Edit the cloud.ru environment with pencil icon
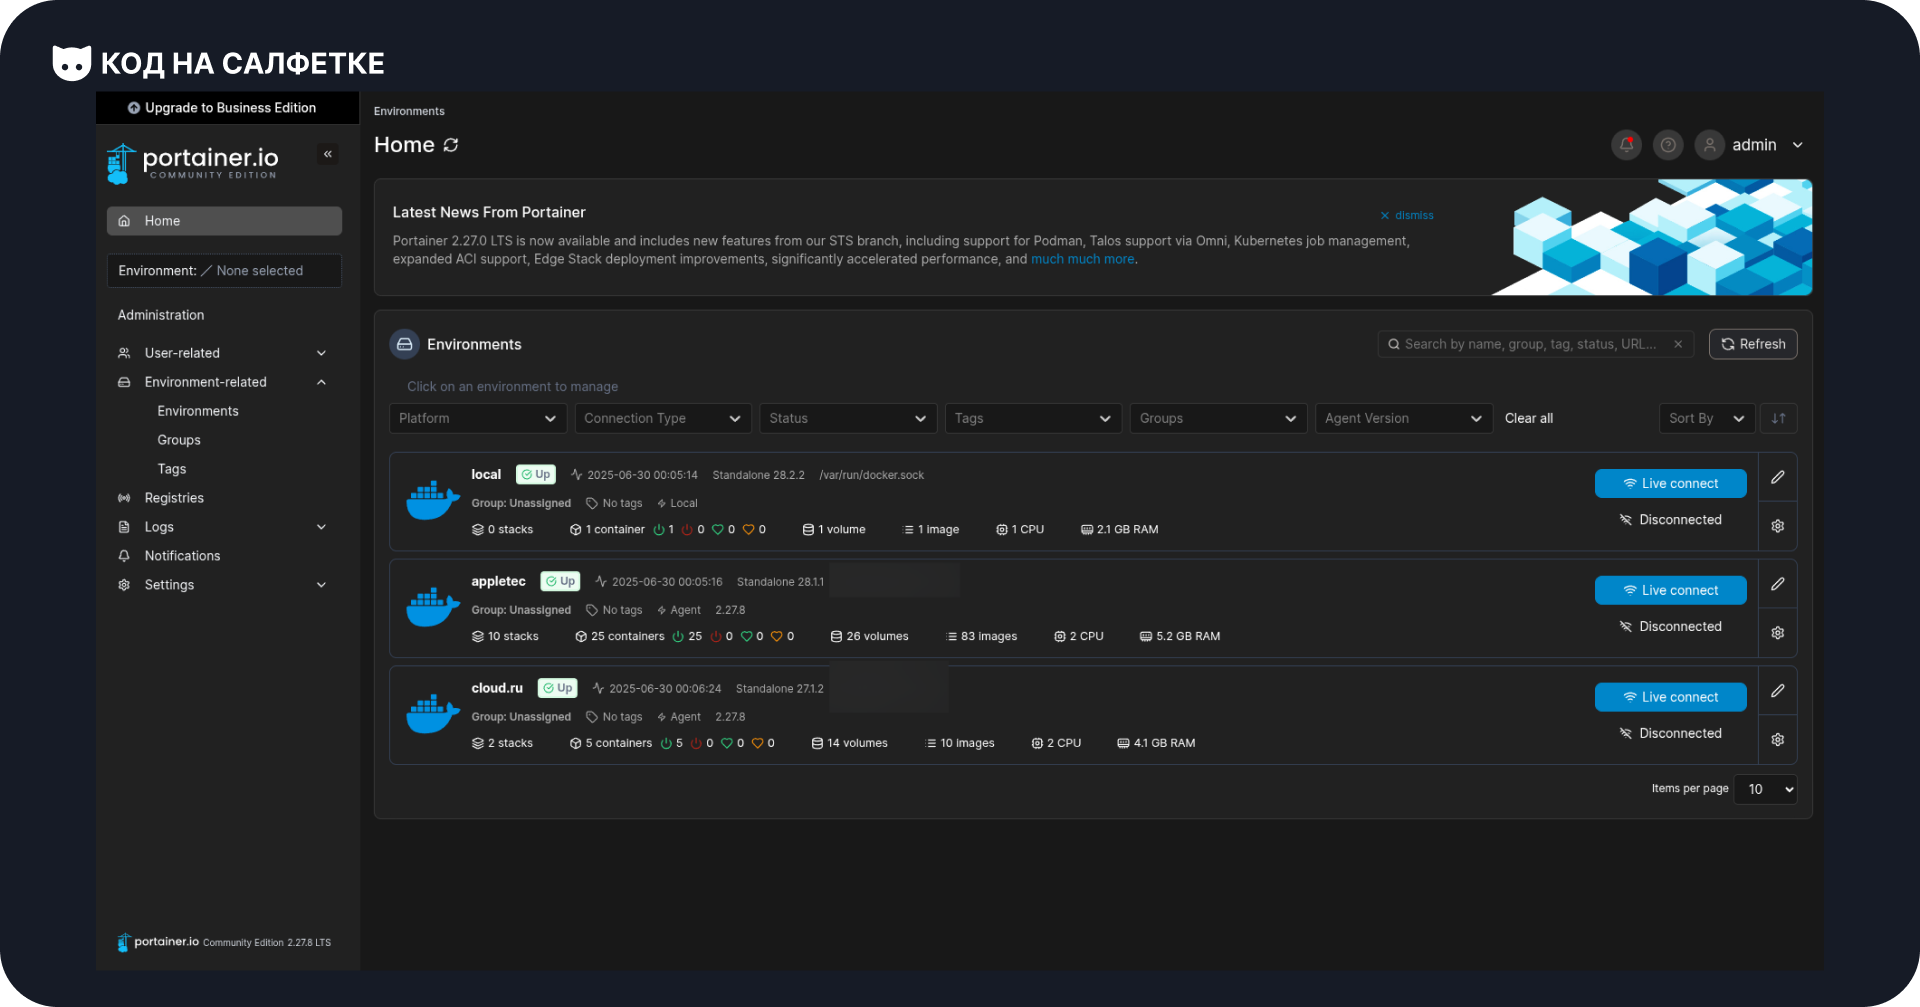The image size is (1920, 1007). coord(1778,691)
